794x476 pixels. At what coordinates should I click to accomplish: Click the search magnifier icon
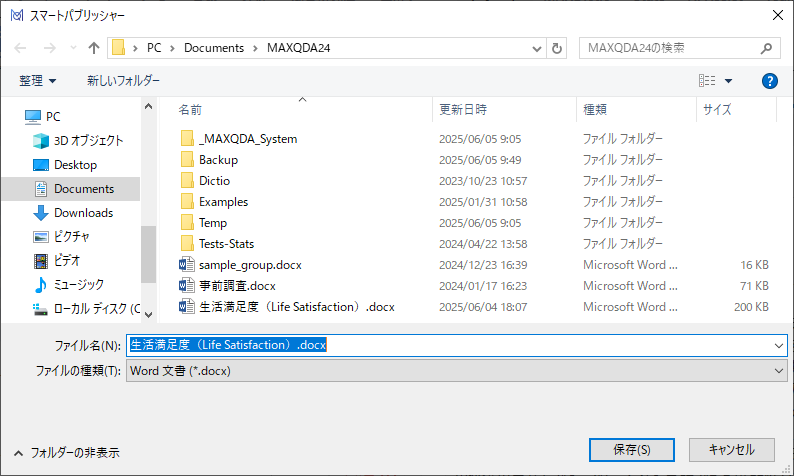pos(766,49)
